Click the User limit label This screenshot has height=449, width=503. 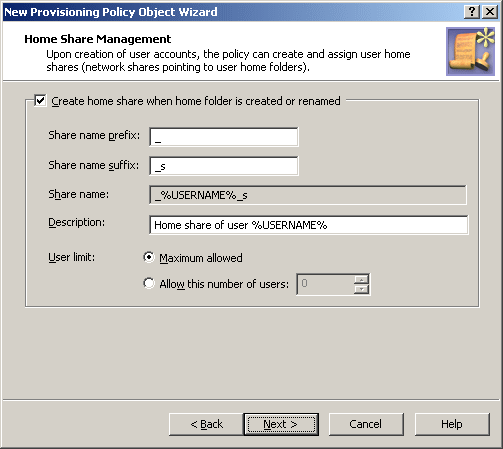click(x=71, y=257)
